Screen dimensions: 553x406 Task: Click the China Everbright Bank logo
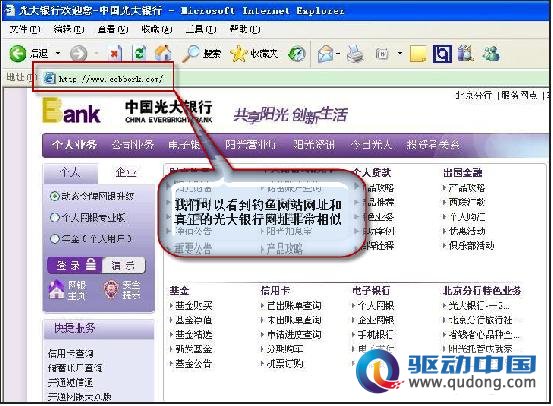[x=169, y=111]
